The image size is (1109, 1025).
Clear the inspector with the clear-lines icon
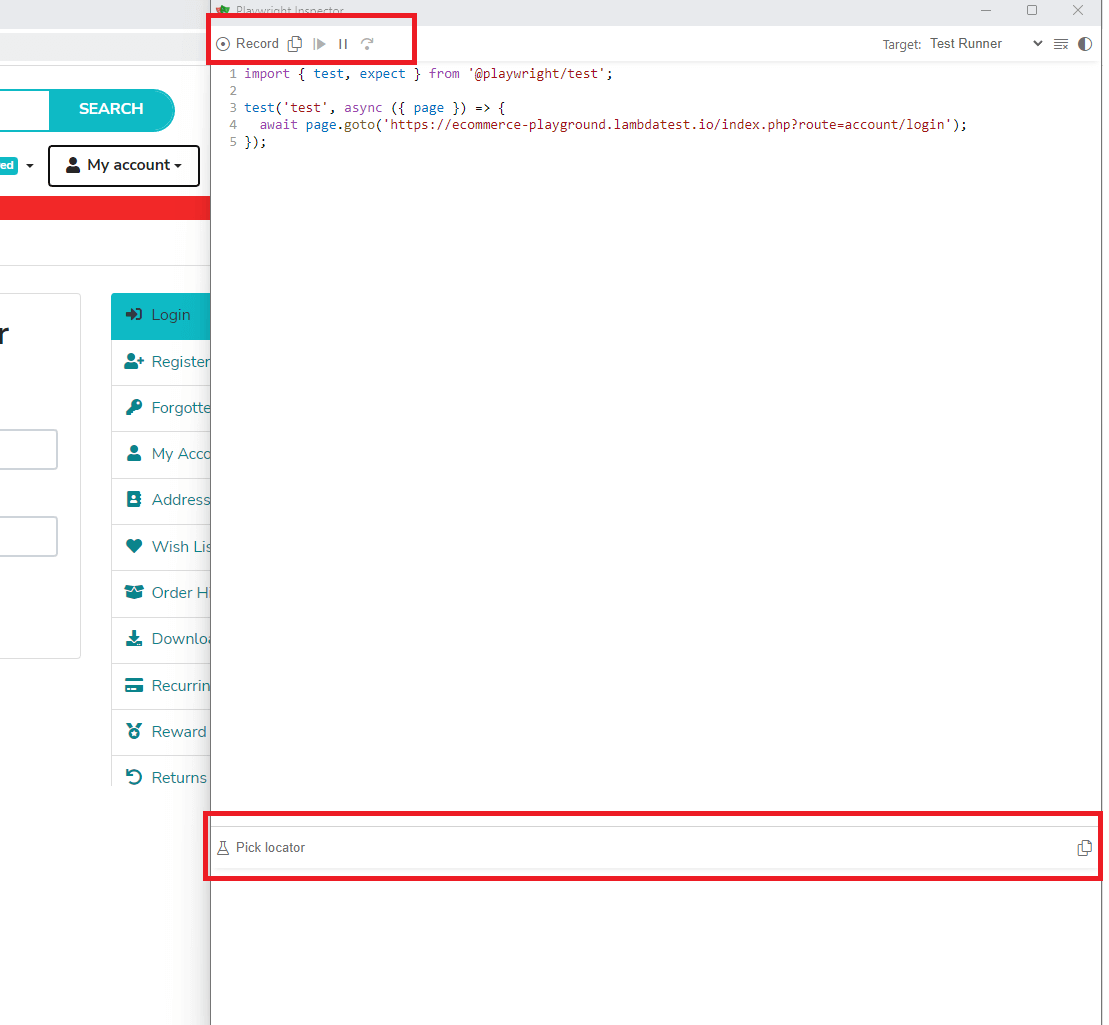click(x=1060, y=44)
